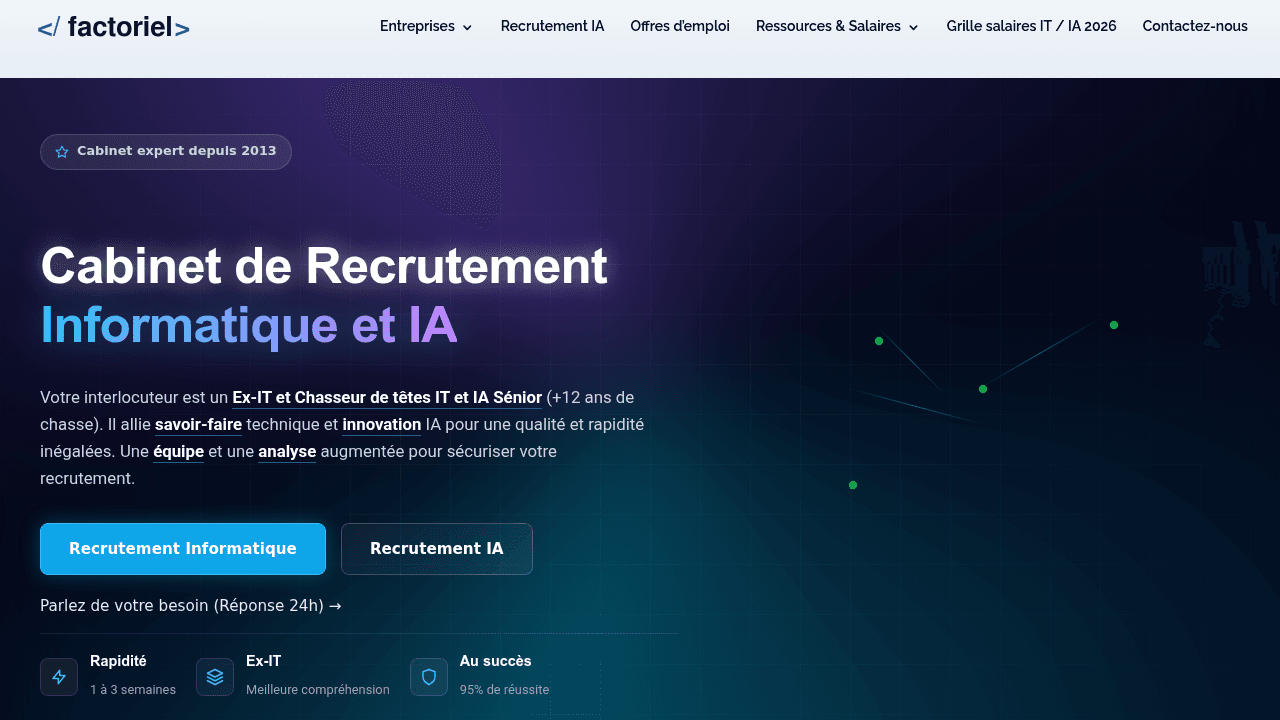Expand the Entreprises dropdown chevron
The width and height of the screenshot is (1280, 720).
(x=467, y=27)
